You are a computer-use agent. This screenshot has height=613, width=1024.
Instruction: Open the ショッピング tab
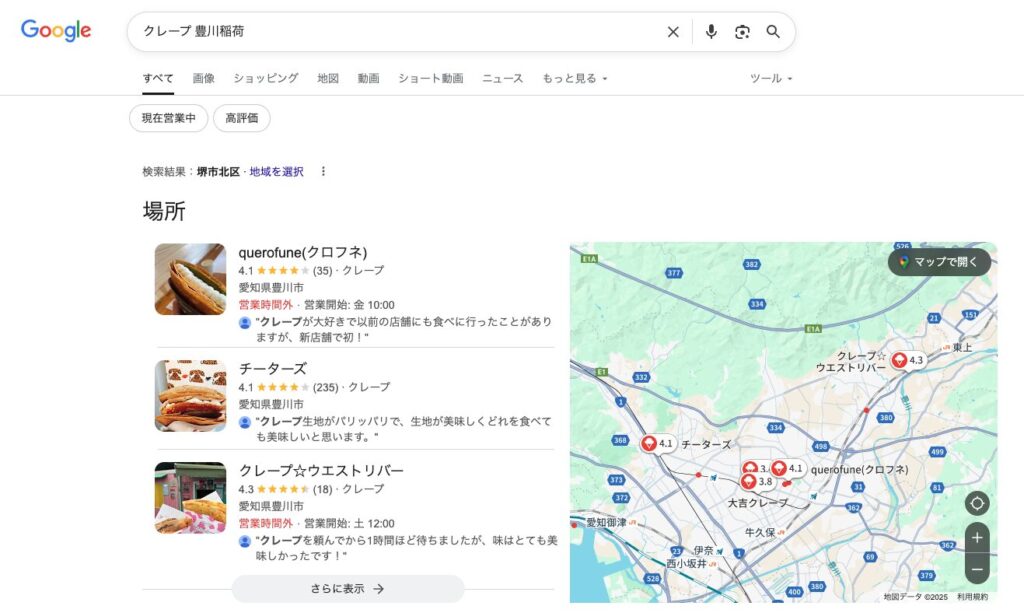tap(266, 78)
